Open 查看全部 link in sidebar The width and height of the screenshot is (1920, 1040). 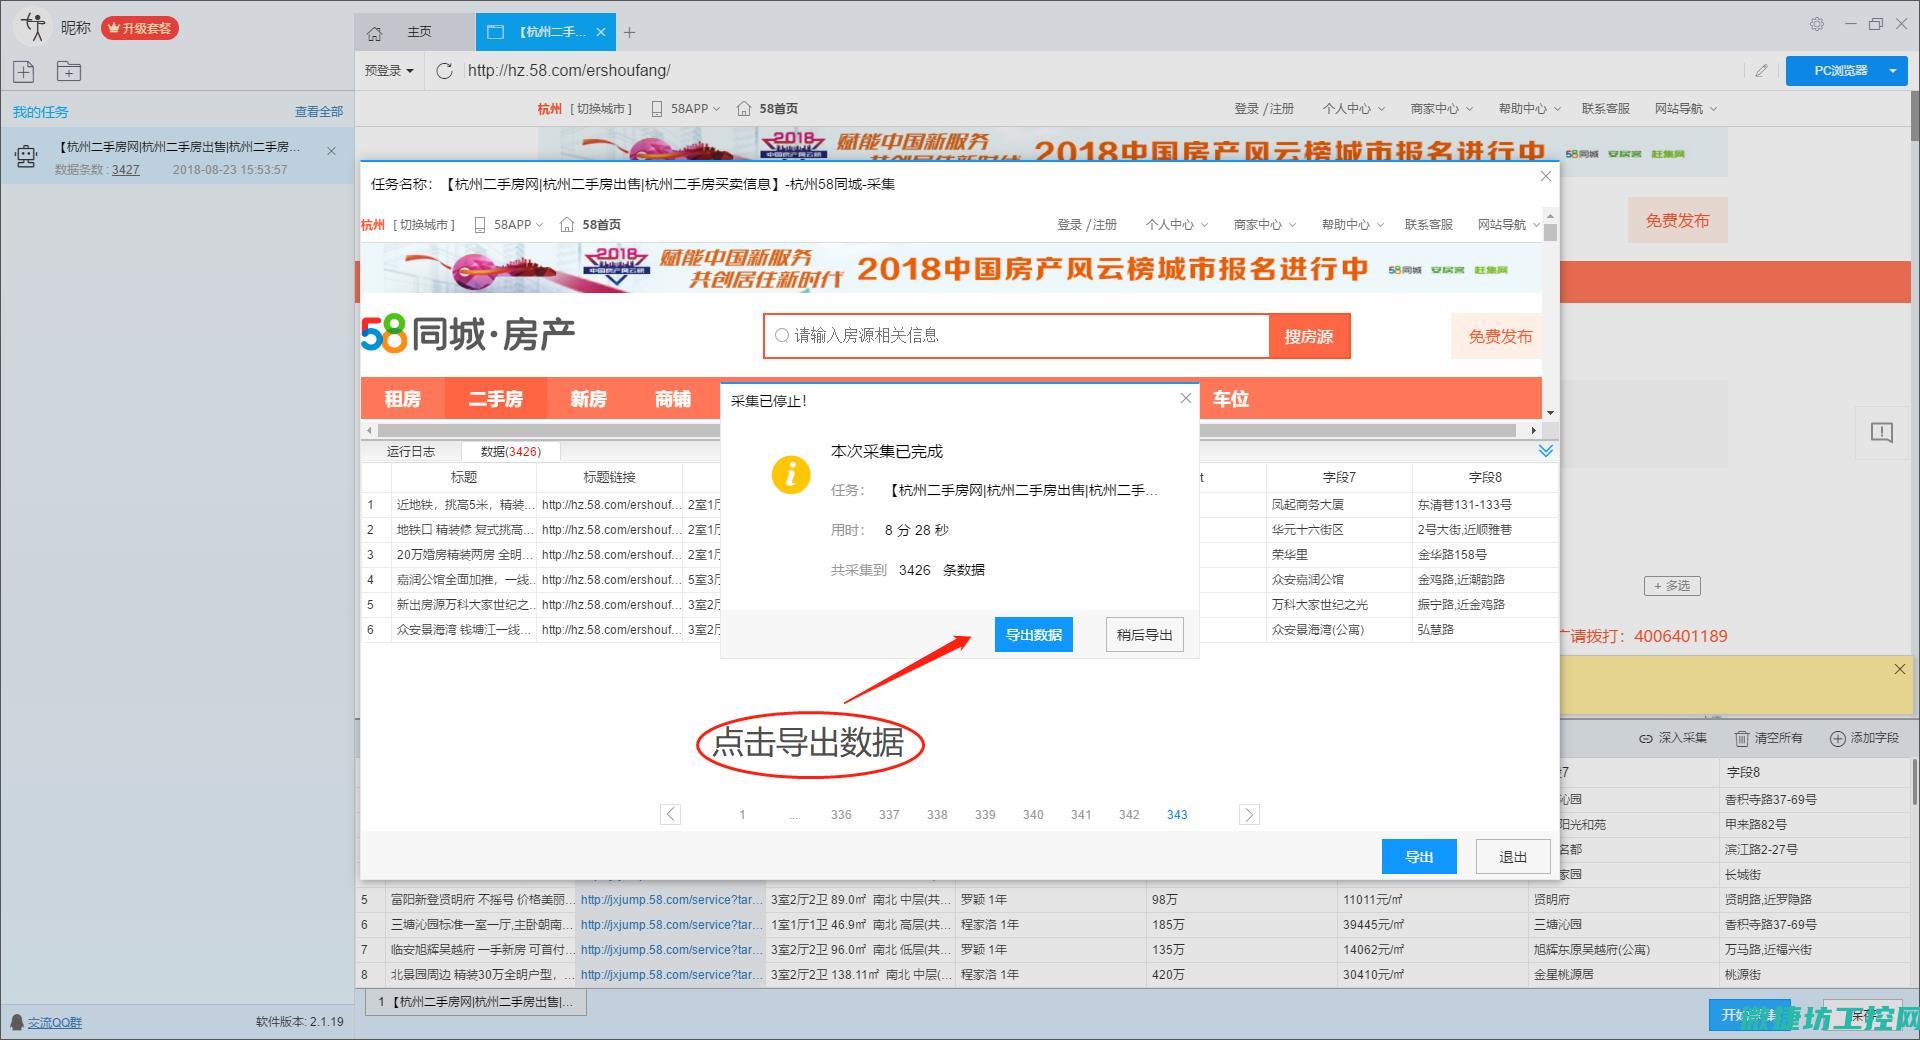click(318, 112)
